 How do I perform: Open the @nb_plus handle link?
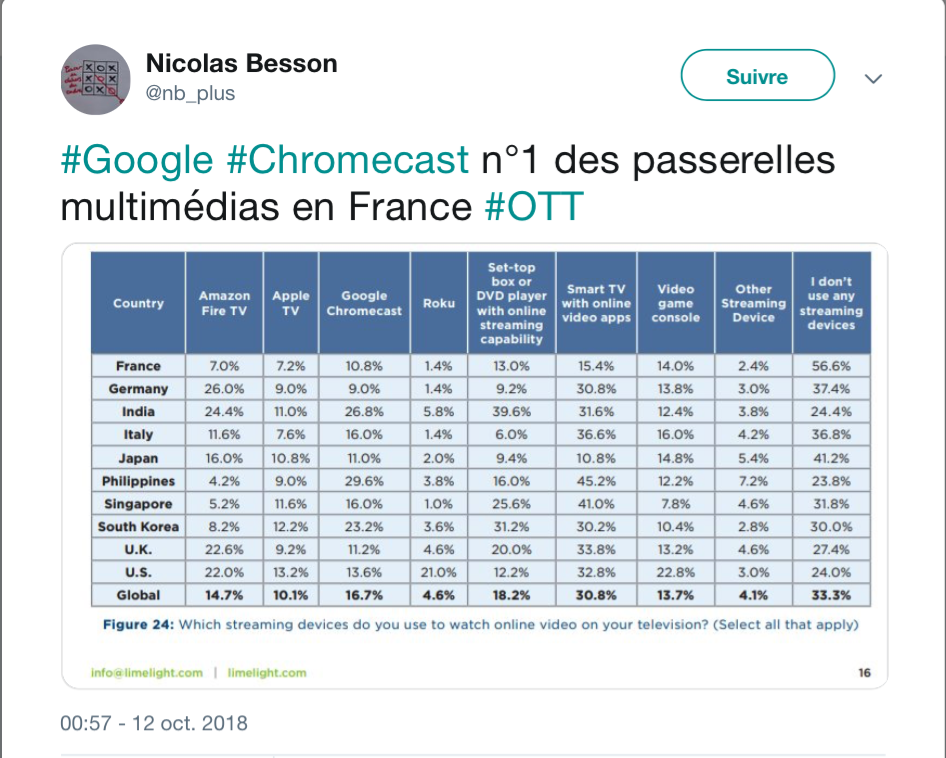coord(190,93)
